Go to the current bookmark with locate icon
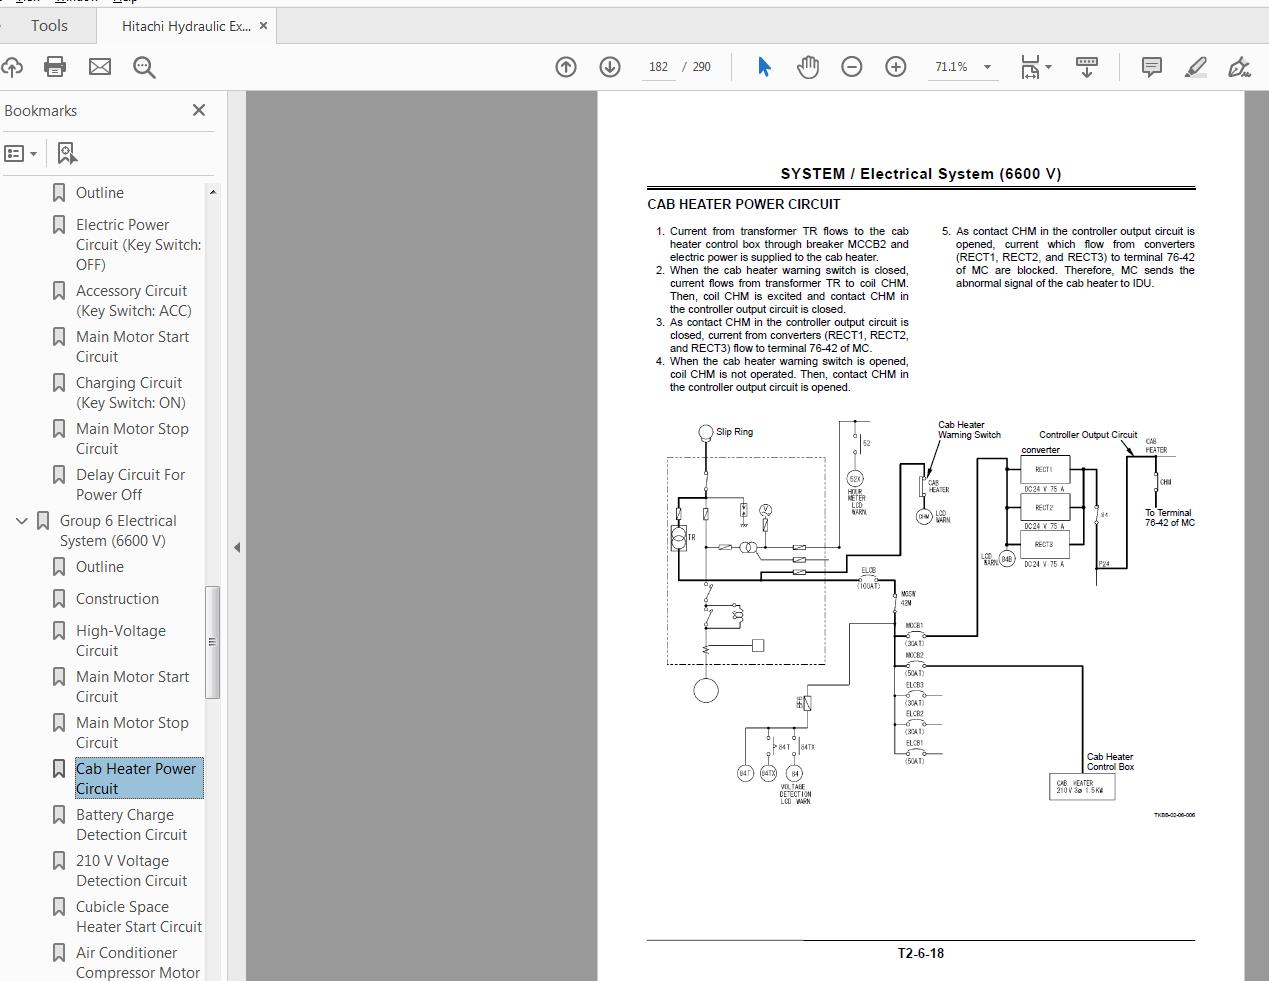 coord(66,152)
